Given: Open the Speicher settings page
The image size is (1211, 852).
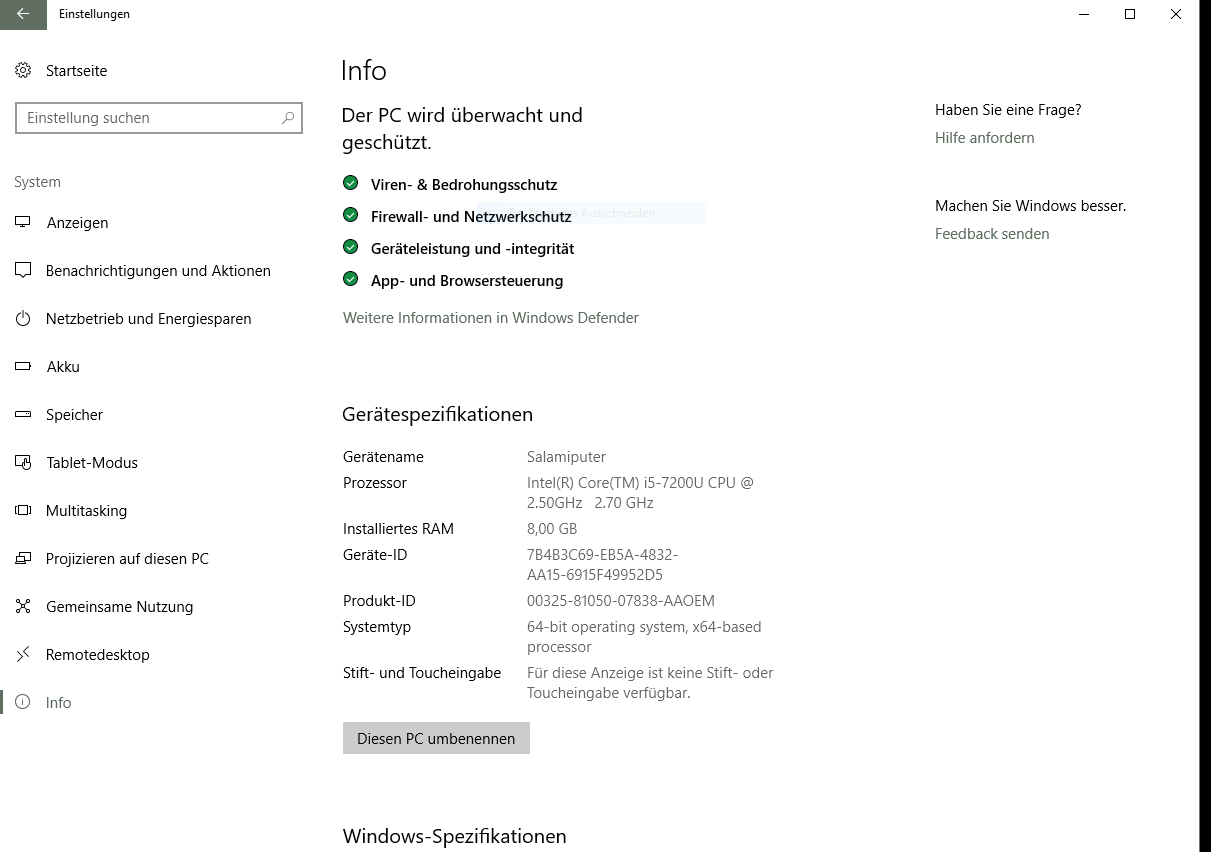Looking at the screenshot, I should pyautogui.click(x=74, y=415).
